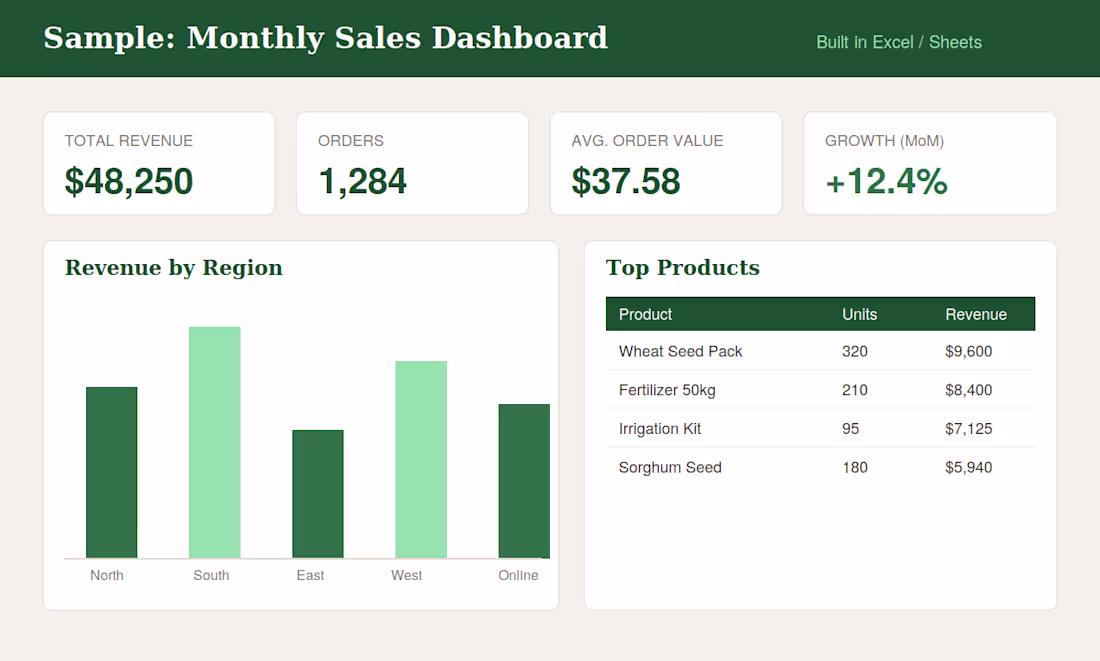
Task: Click the Product column header
Action: [x=645, y=314]
